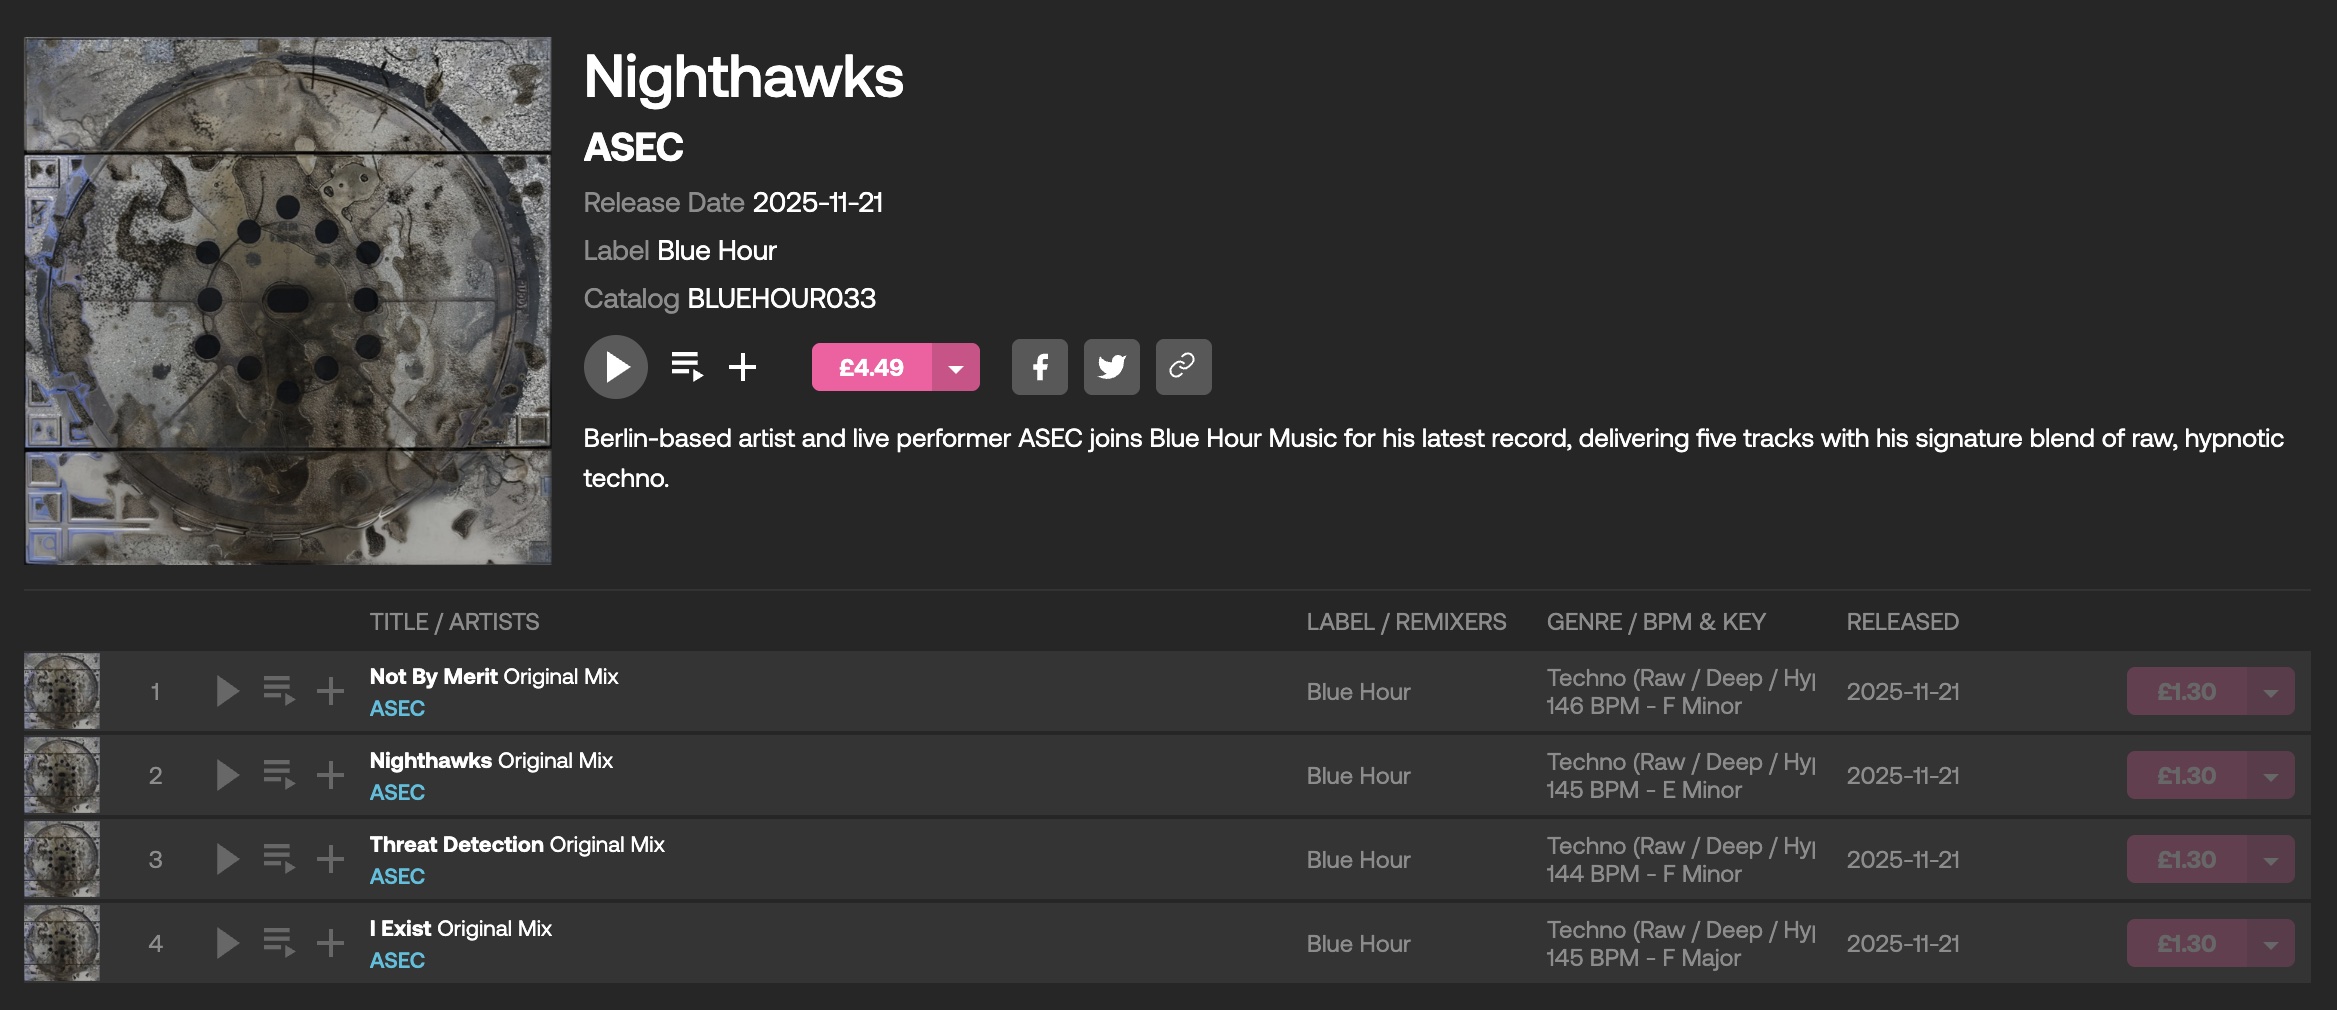
Task: Expand Threat Detection price dropdown arrow
Action: pyautogui.click(x=2270, y=859)
